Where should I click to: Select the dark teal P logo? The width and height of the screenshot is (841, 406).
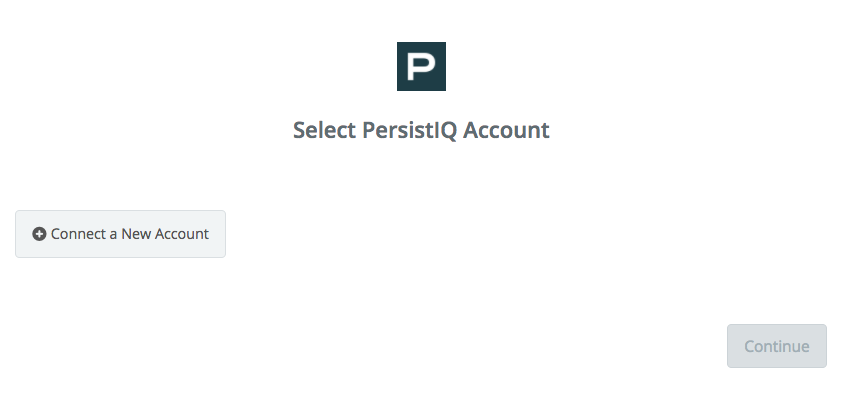coord(421,67)
